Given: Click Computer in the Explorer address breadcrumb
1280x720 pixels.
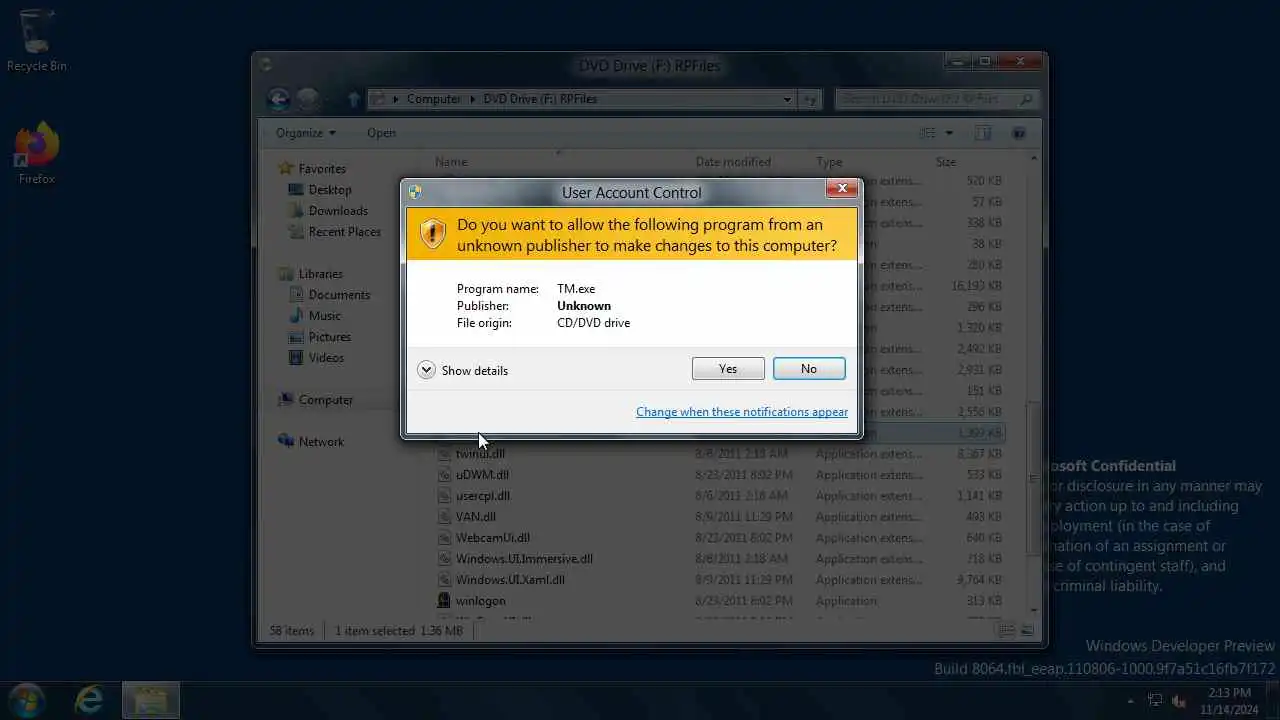Looking at the screenshot, I should (x=434, y=99).
